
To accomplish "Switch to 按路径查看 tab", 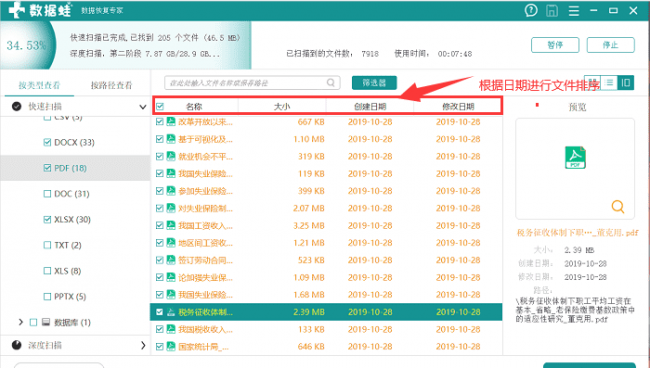I will tap(112, 85).
